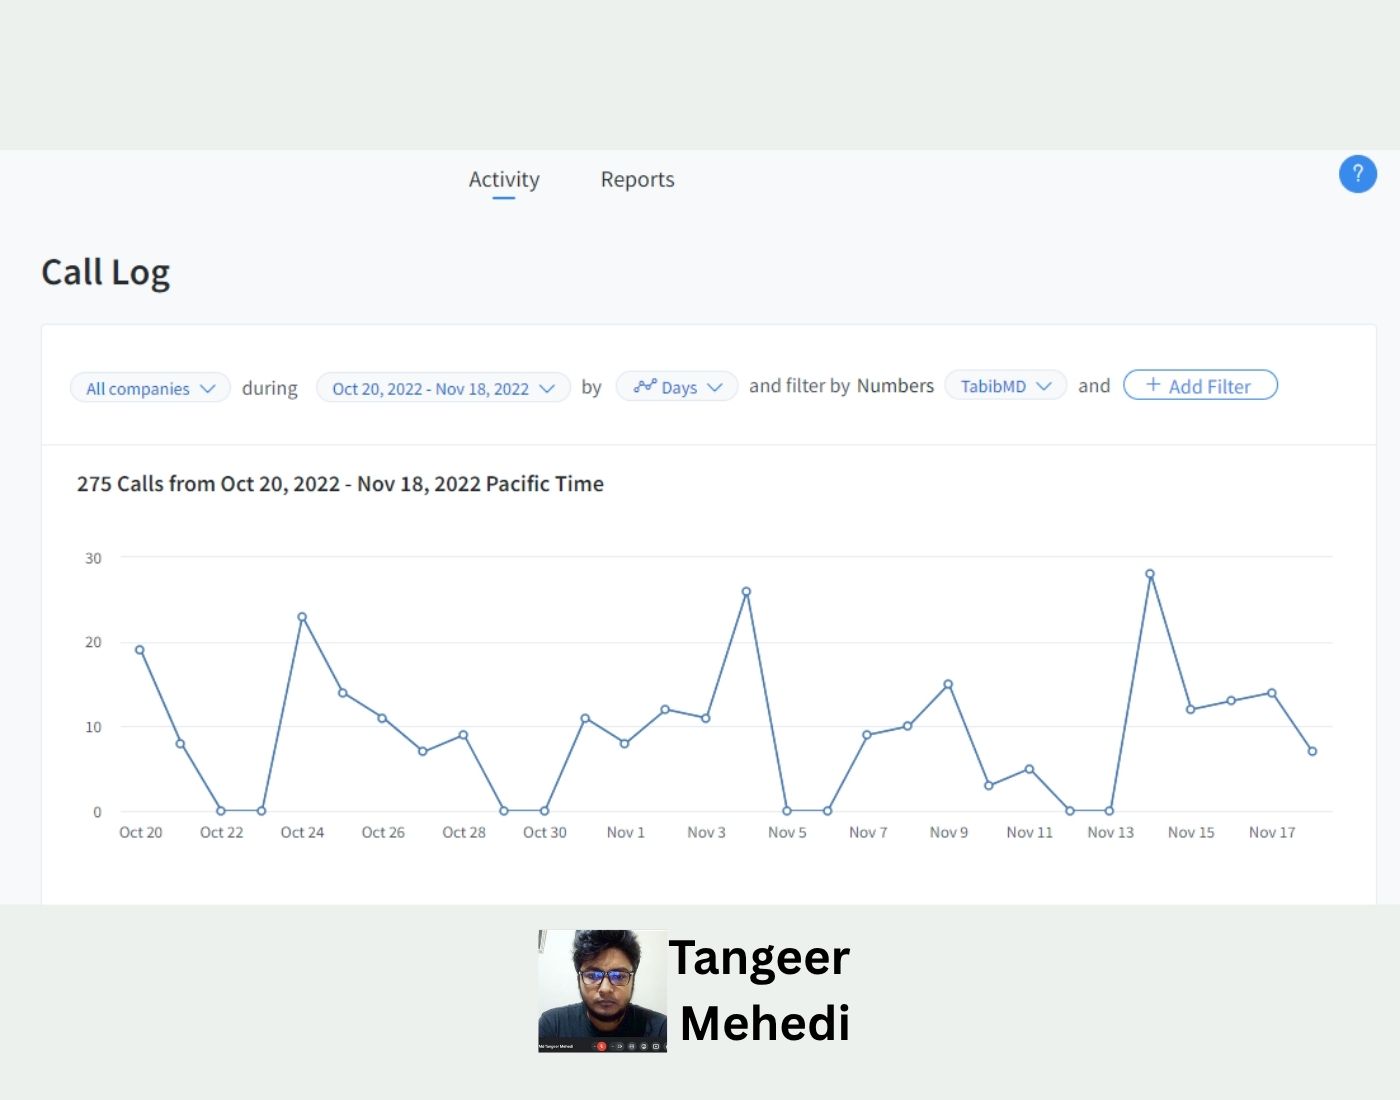Switch to the Activity tab
Viewport: 1400px width, 1100px height.
click(x=504, y=180)
